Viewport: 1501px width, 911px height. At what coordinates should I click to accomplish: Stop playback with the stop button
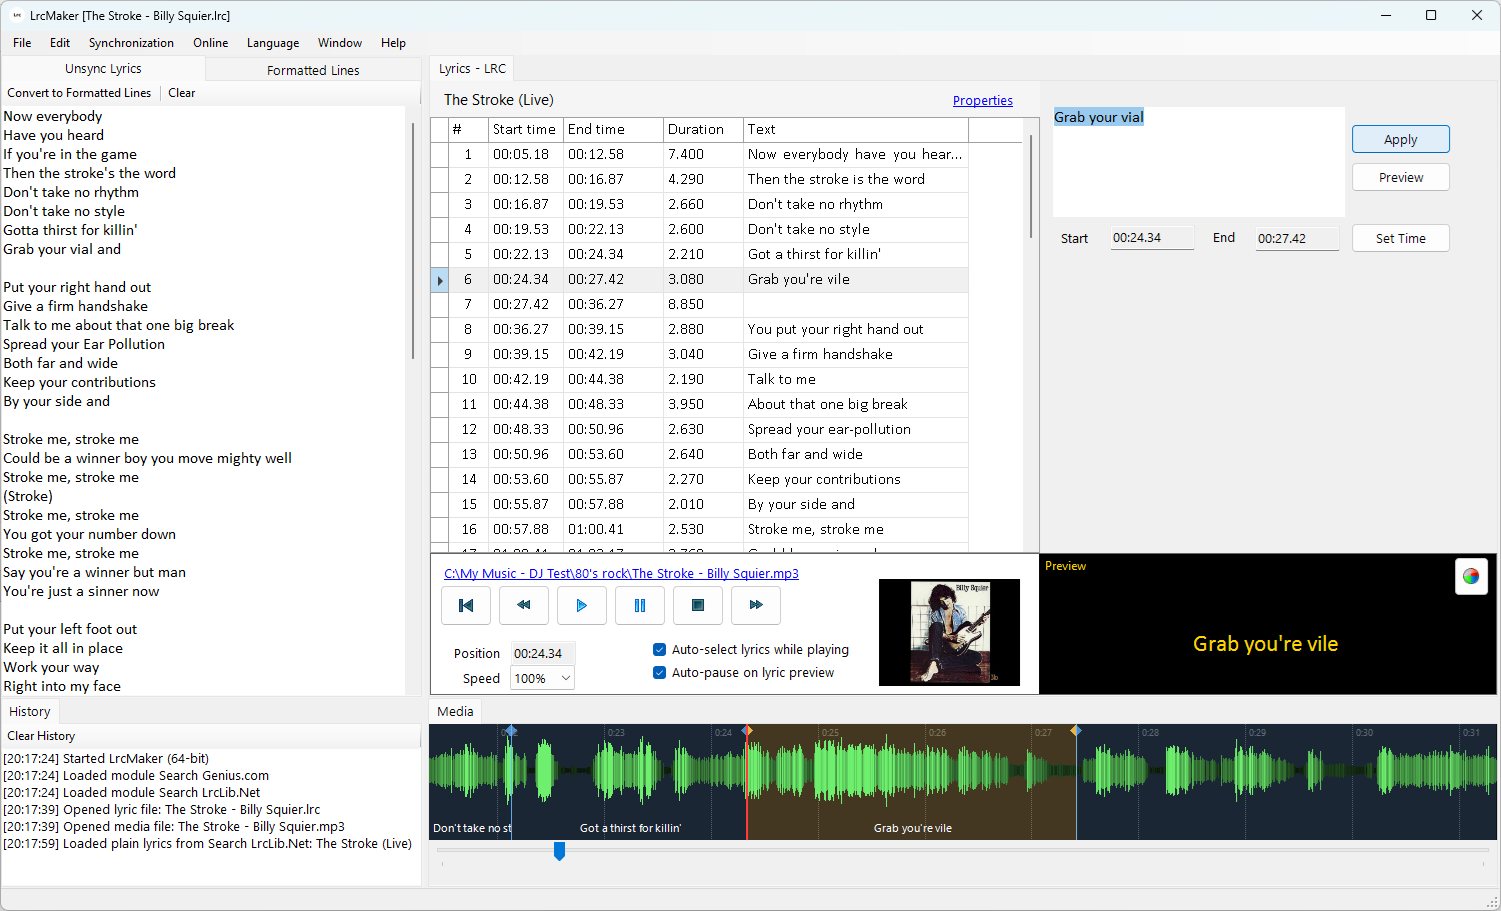tap(698, 605)
